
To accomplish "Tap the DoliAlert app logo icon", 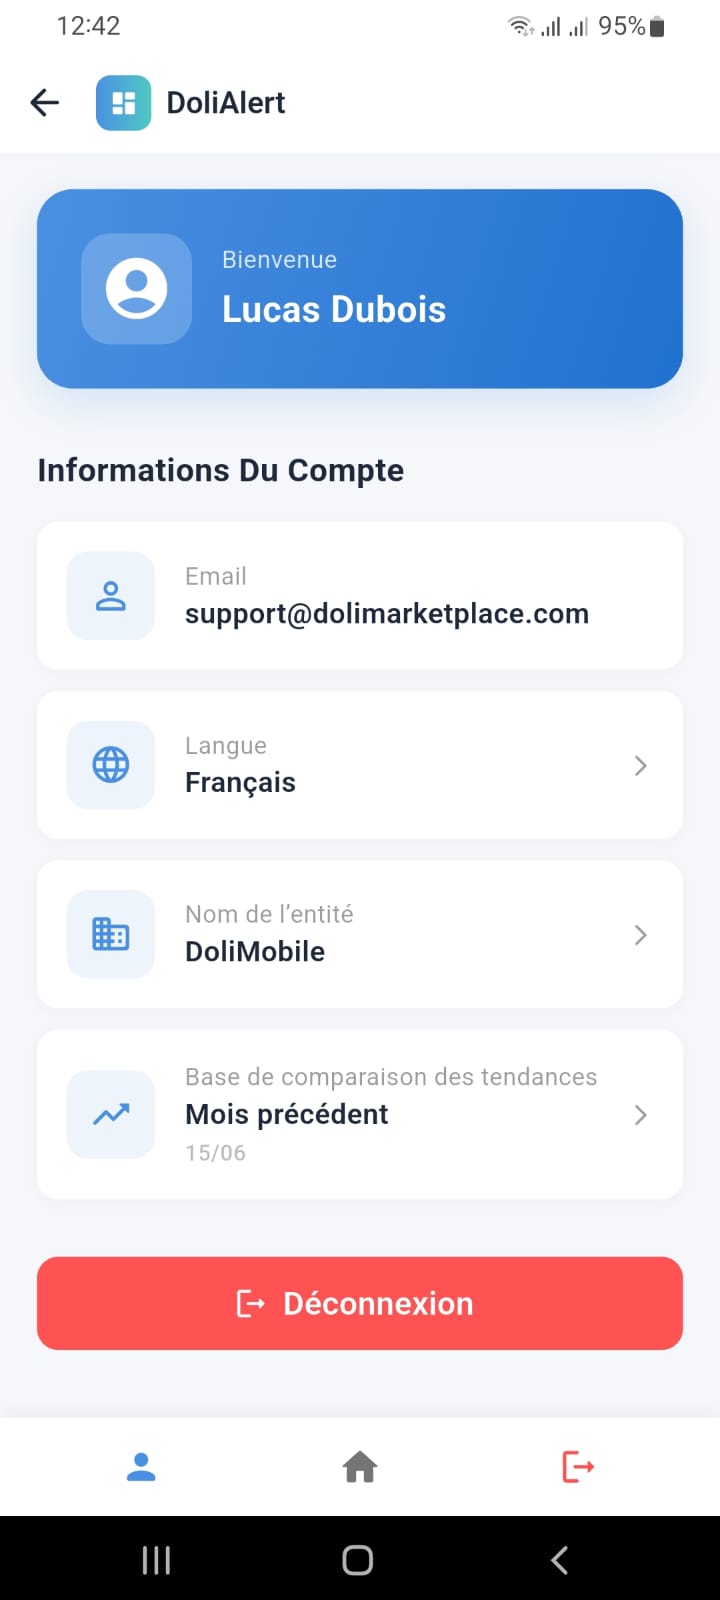I will click(123, 102).
